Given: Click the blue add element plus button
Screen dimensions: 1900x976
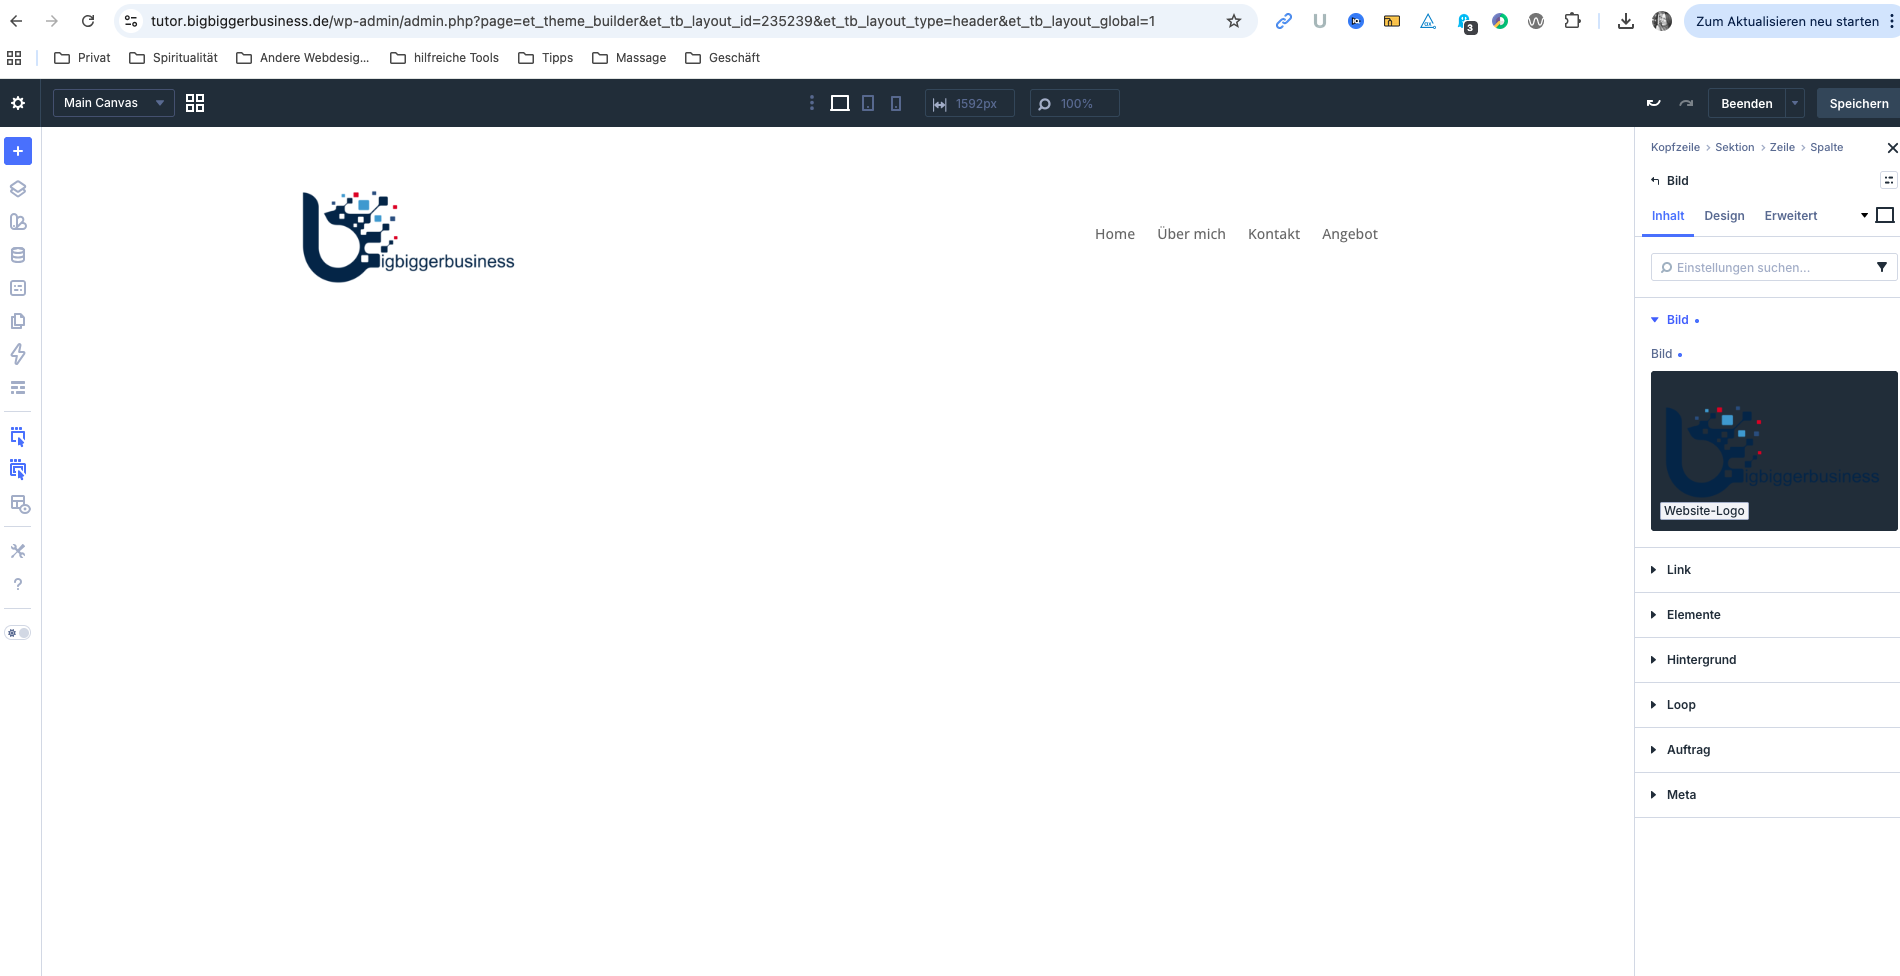Looking at the screenshot, I should click(x=18, y=151).
